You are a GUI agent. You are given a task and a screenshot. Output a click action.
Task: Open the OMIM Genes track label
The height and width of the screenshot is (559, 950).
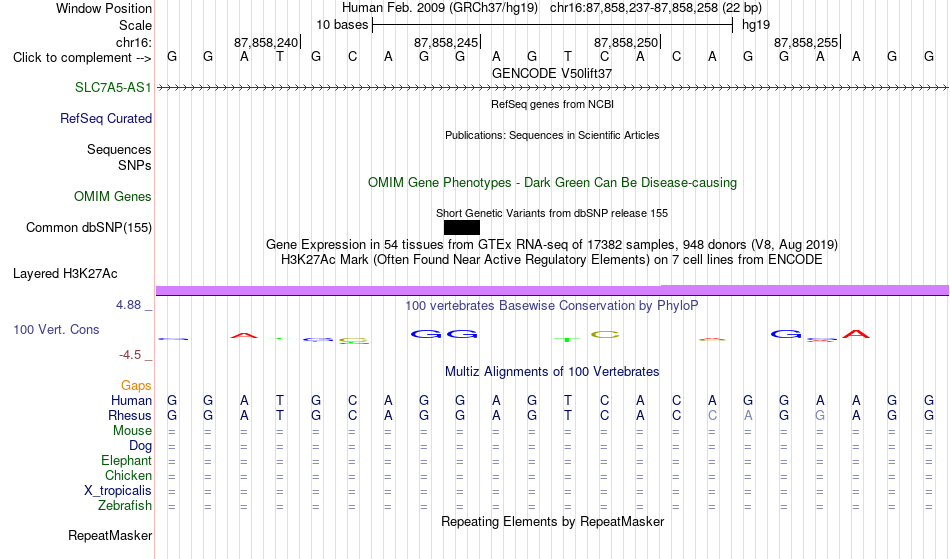[x=113, y=196]
